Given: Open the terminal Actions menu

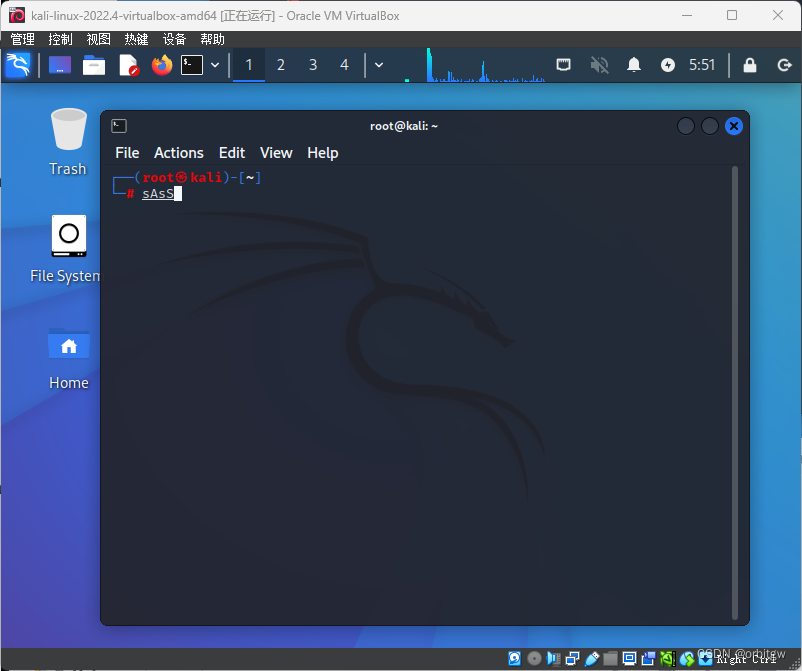Looking at the screenshot, I should point(179,153).
